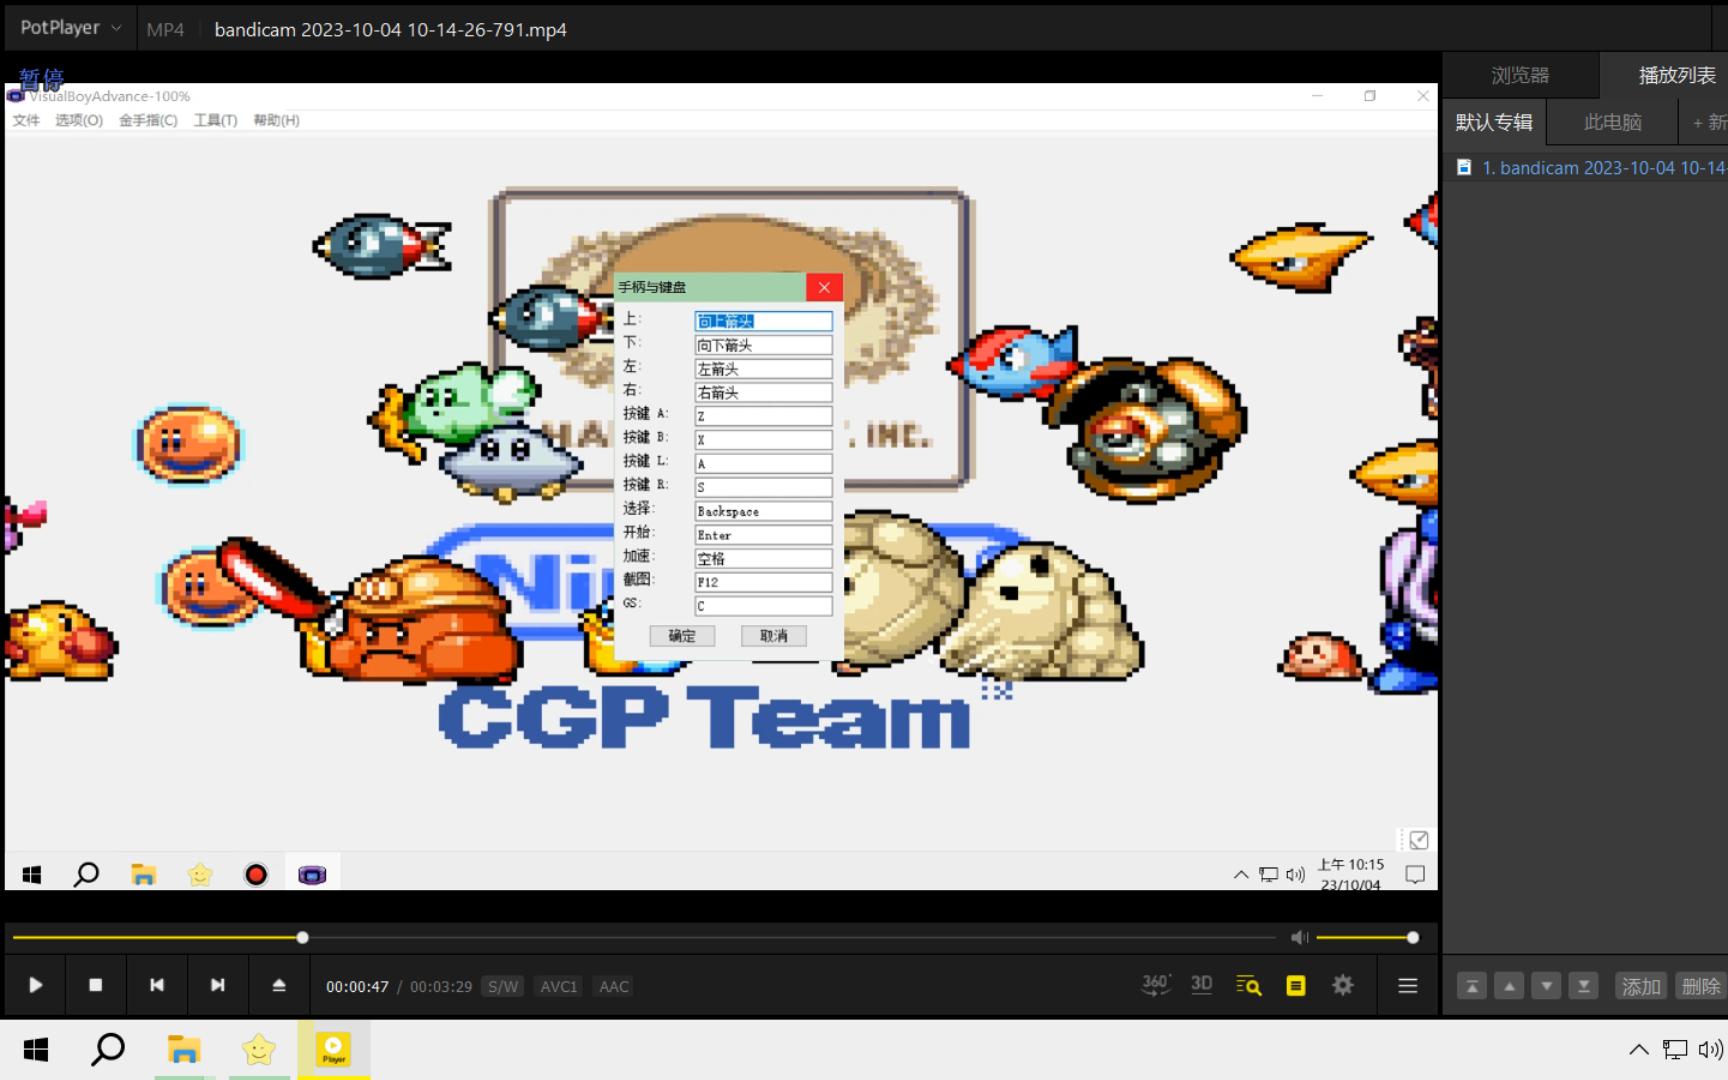1728x1080 pixels.
Task: Click the playlist item file icon
Action: (x=1464, y=167)
